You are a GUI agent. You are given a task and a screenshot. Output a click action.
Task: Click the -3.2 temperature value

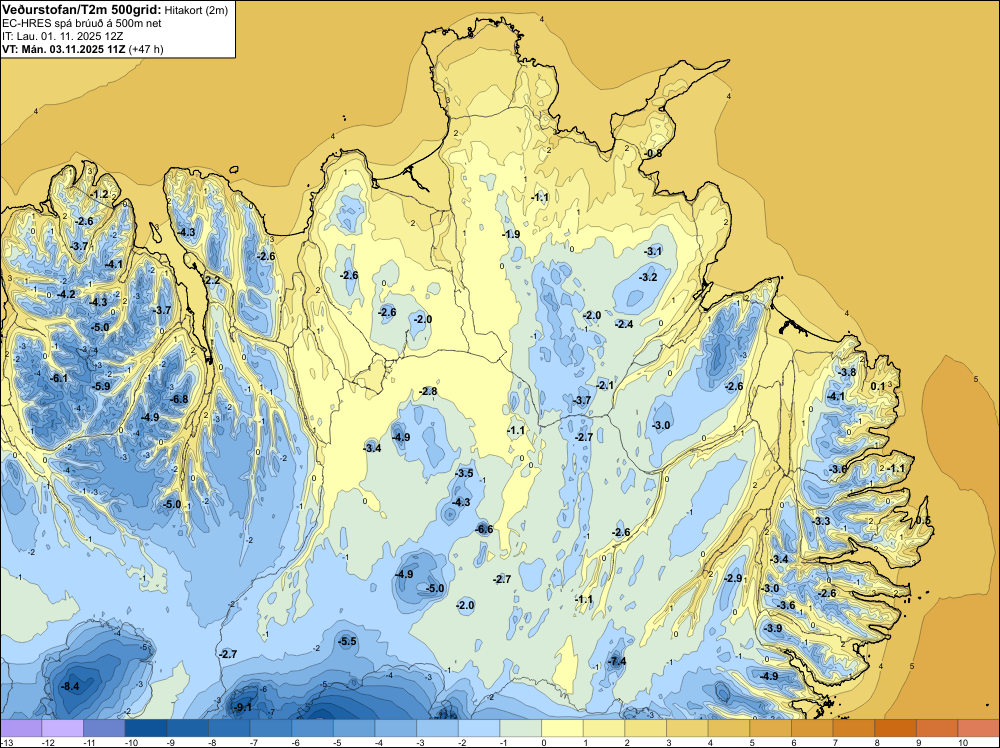[648, 277]
